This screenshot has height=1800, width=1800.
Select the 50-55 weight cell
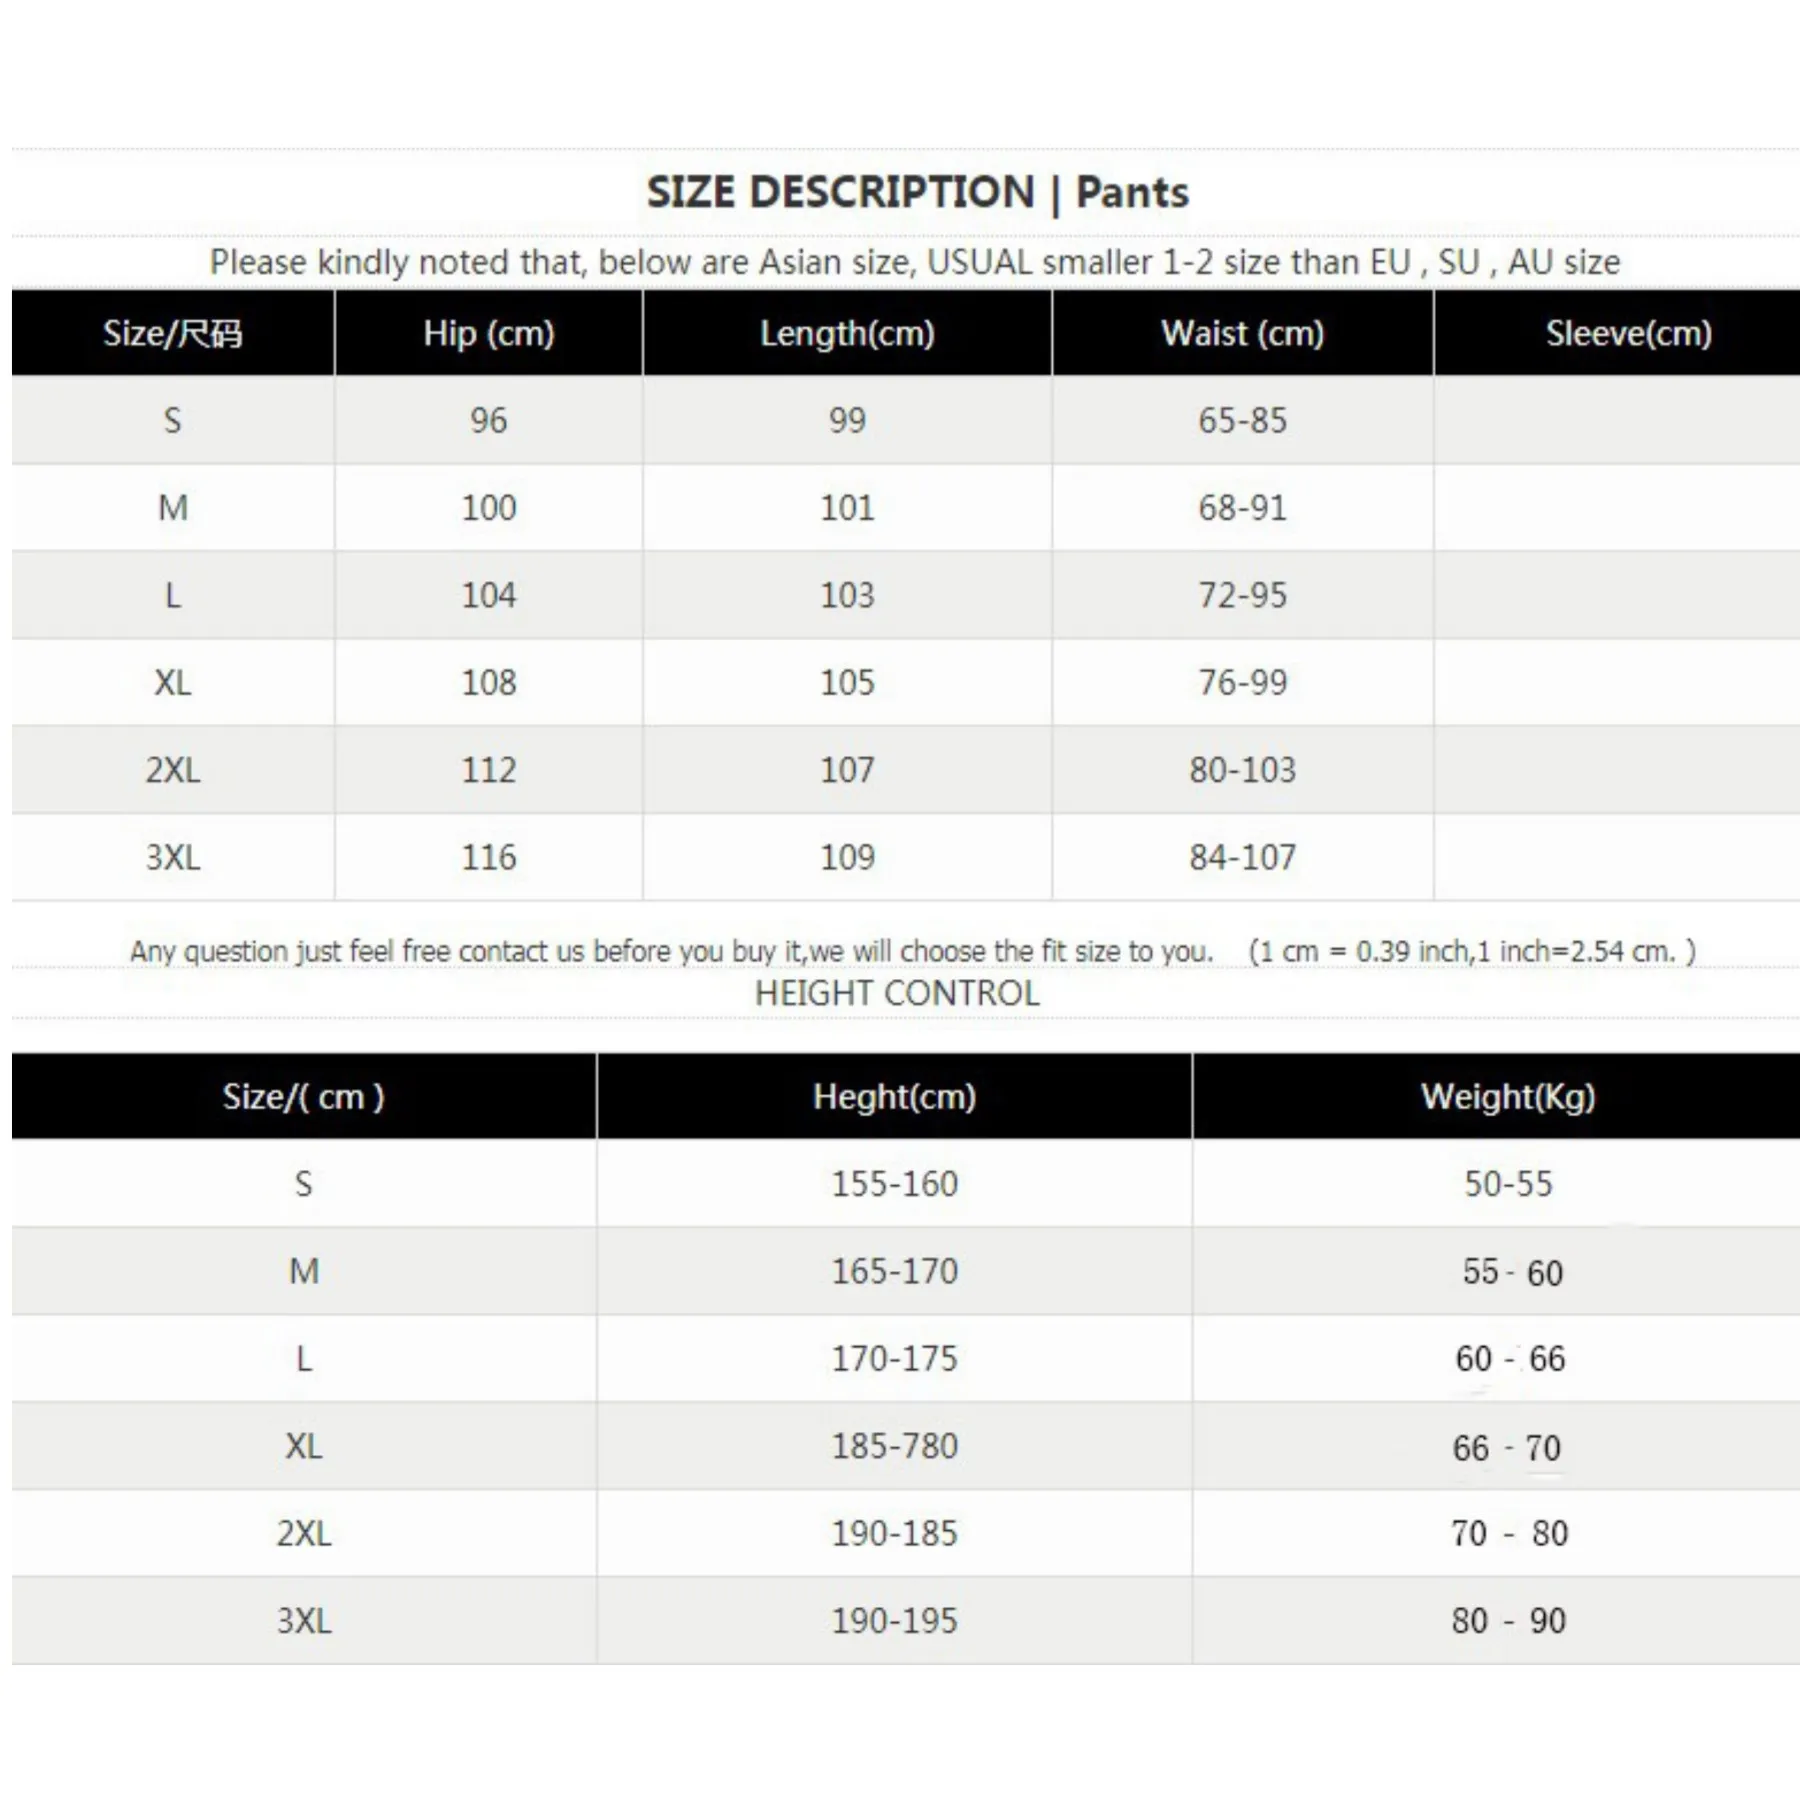(1508, 1184)
